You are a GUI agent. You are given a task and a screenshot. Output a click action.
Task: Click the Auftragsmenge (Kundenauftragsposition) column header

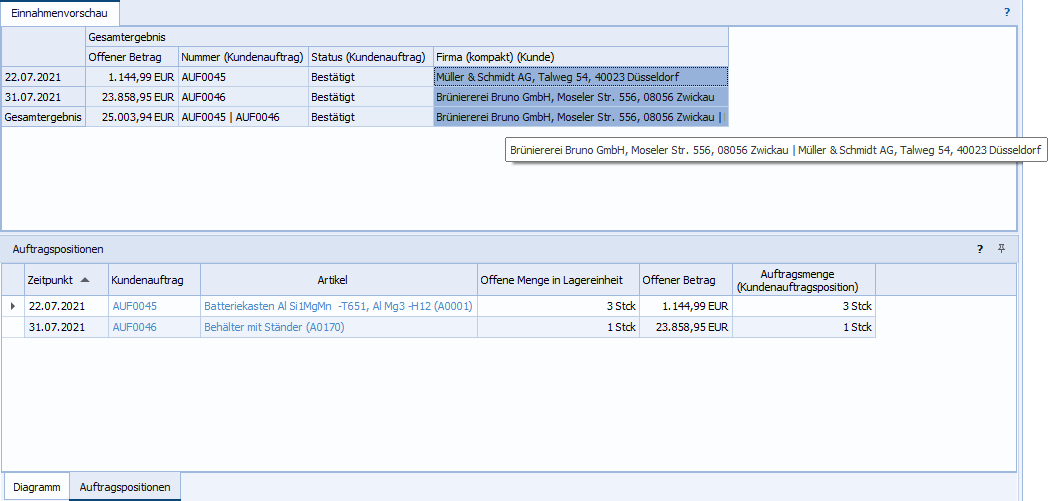[803, 280]
